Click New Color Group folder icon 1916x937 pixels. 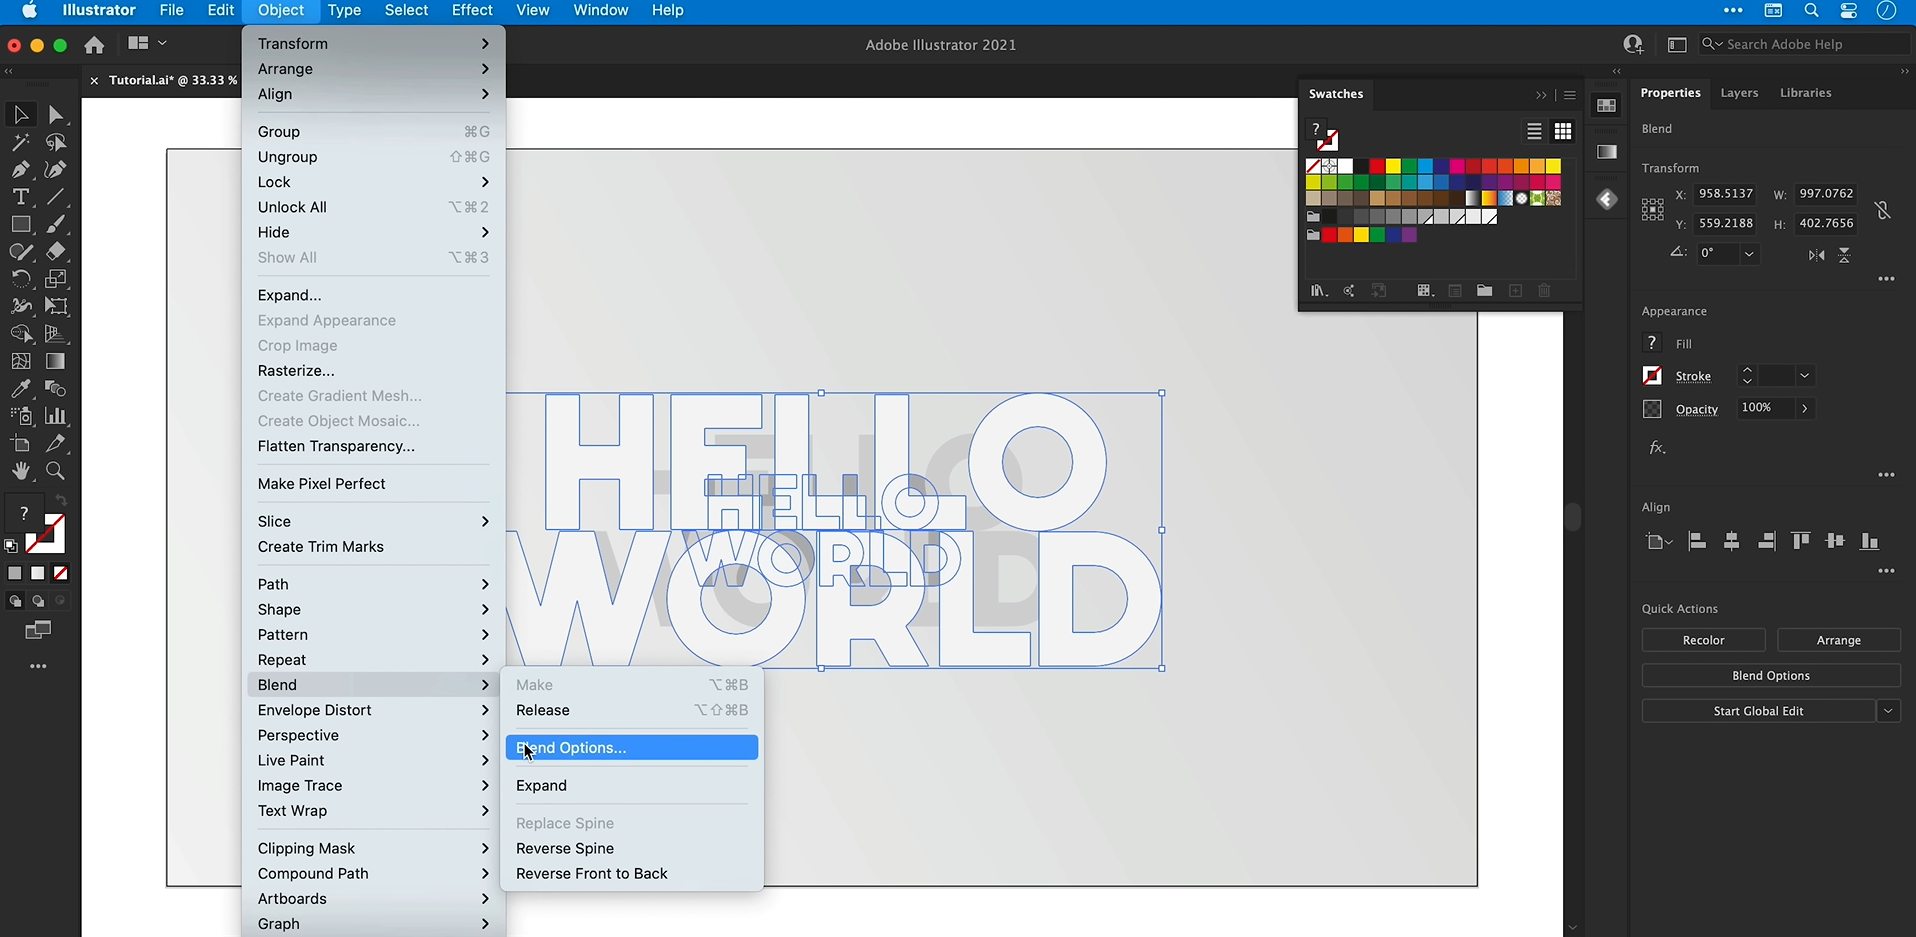click(x=1484, y=291)
